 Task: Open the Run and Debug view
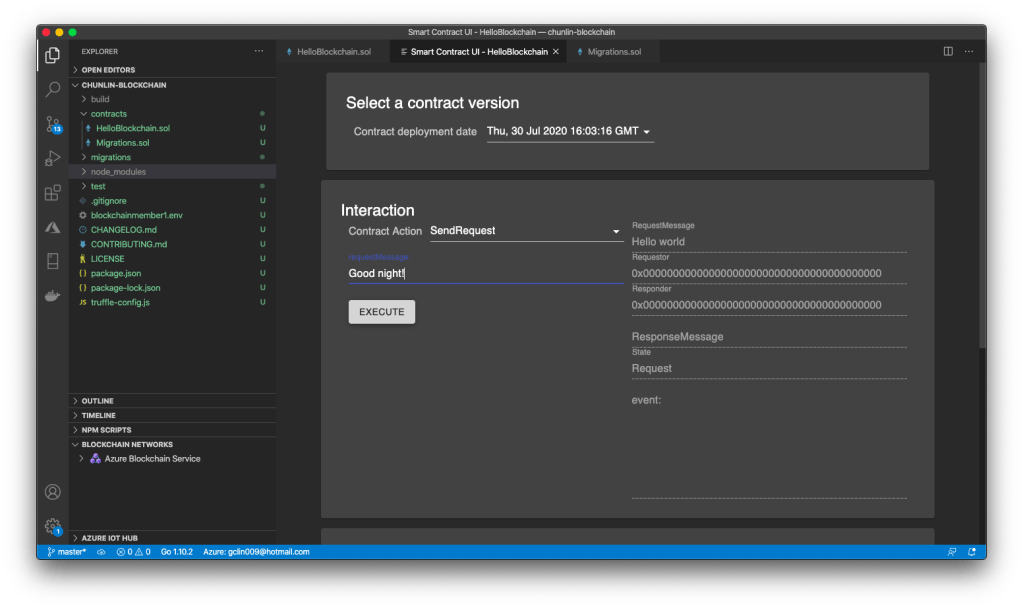coord(53,158)
